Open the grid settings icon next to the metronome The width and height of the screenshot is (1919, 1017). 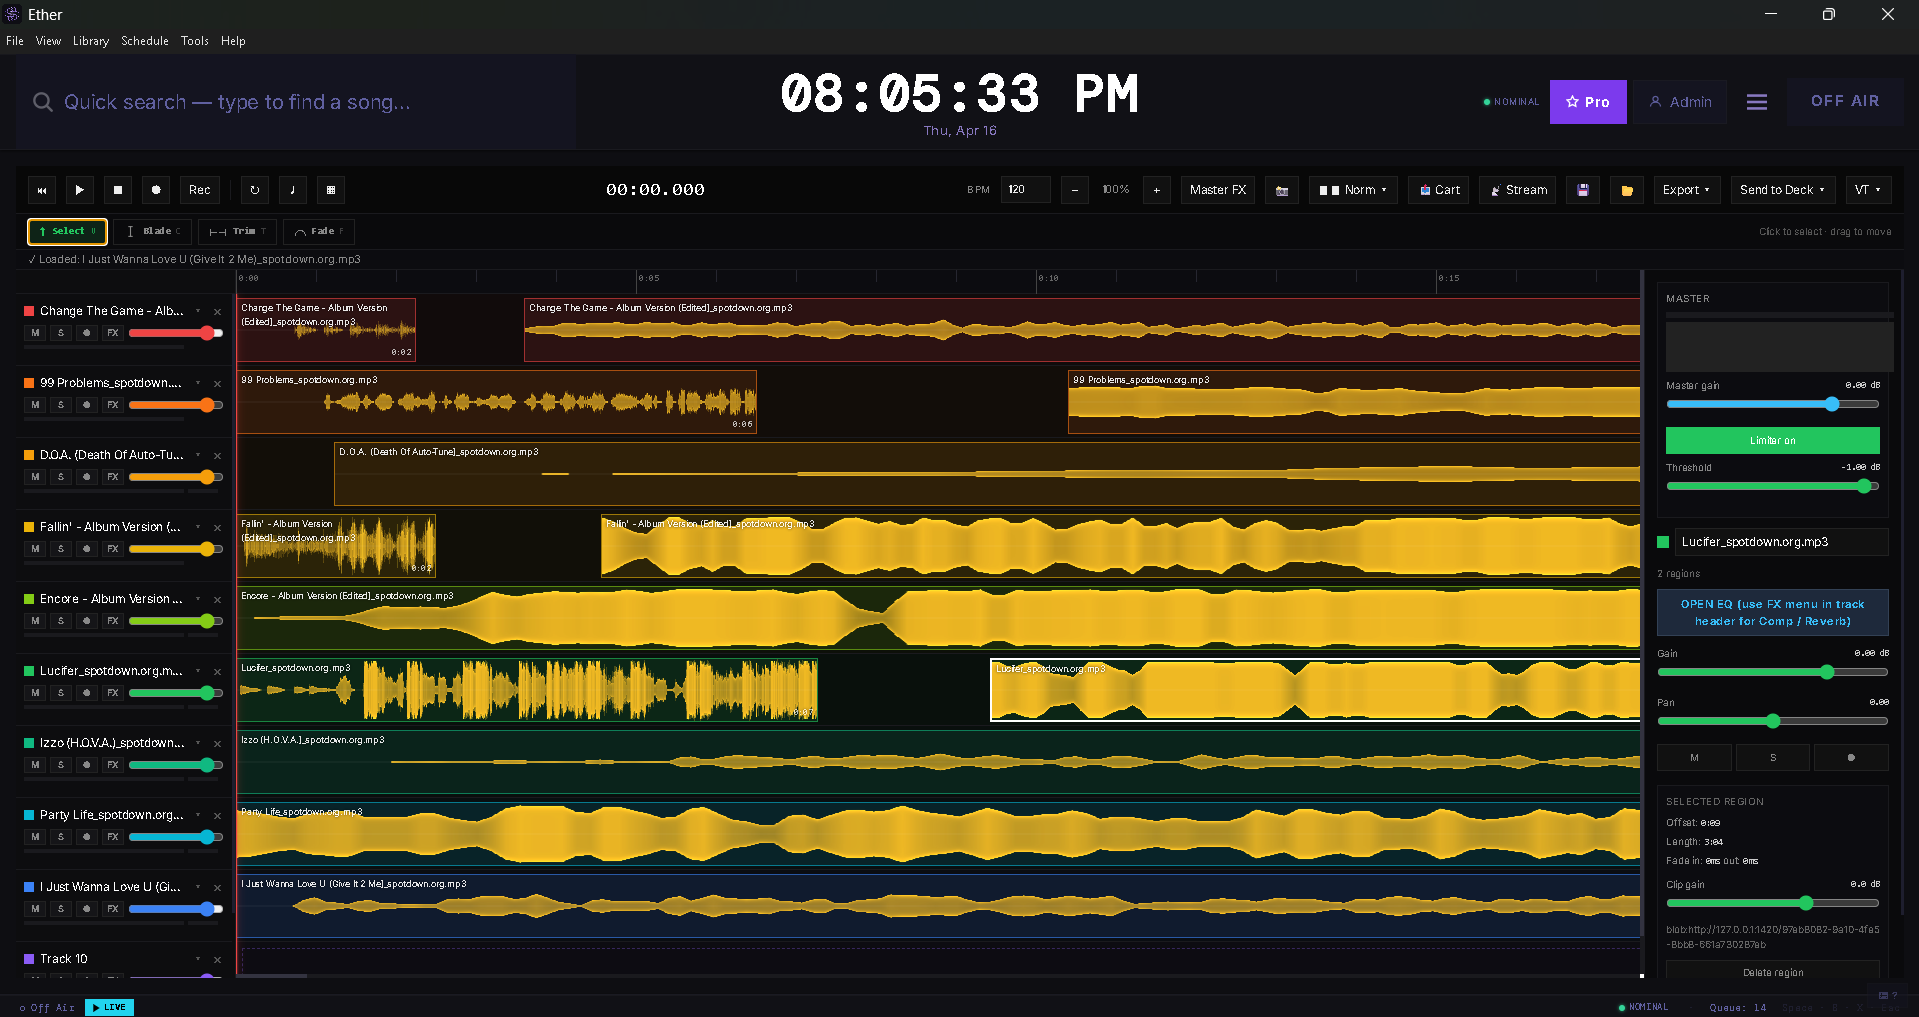click(330, 190)
